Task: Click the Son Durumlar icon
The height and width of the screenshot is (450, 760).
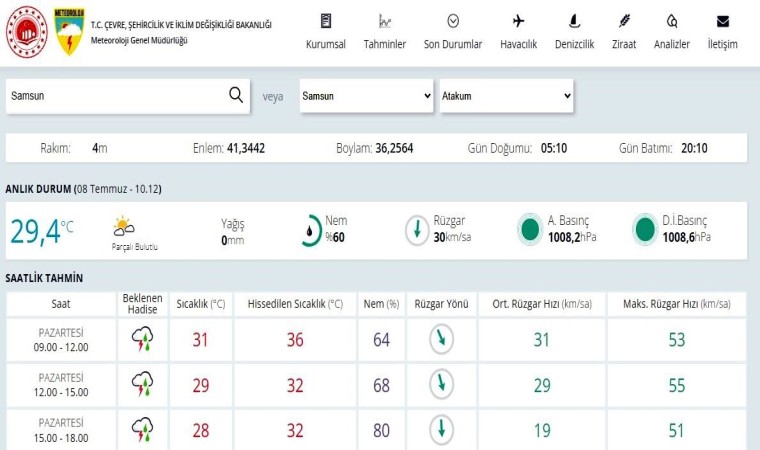Action: click(x=453, y=21)
